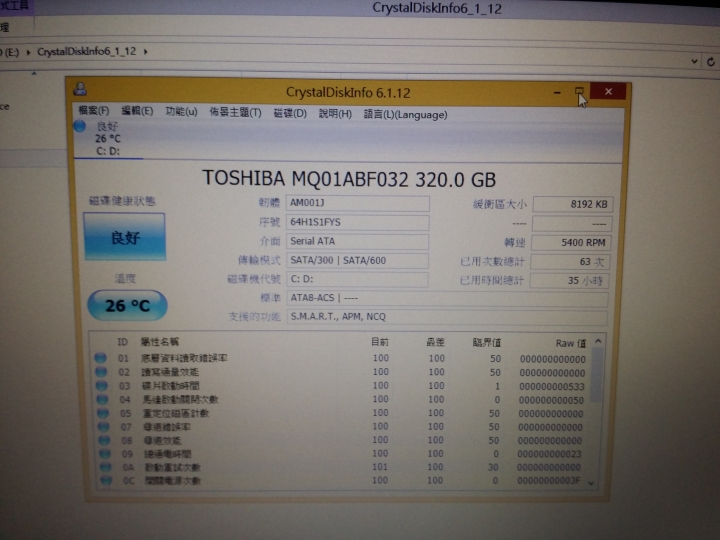Click status icon of attribute 0A row
This screenshot has height=540, width=720.
tap(106, 467)
